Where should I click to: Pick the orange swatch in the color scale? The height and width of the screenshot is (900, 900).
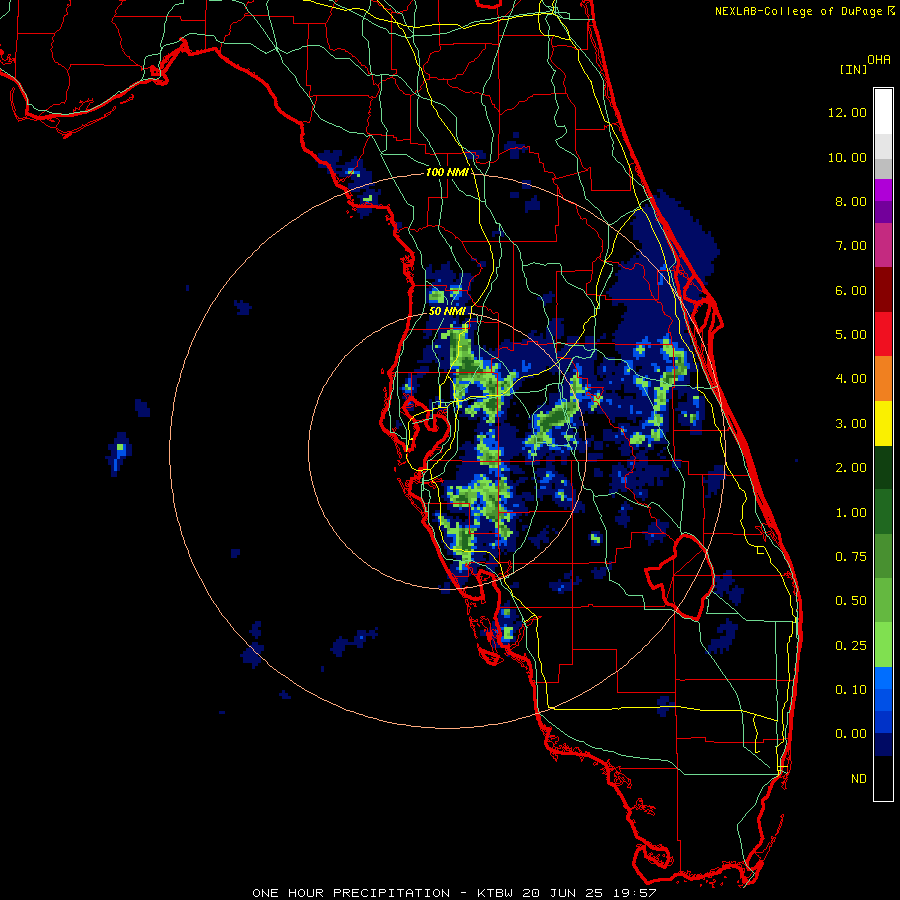coord(883,379)
